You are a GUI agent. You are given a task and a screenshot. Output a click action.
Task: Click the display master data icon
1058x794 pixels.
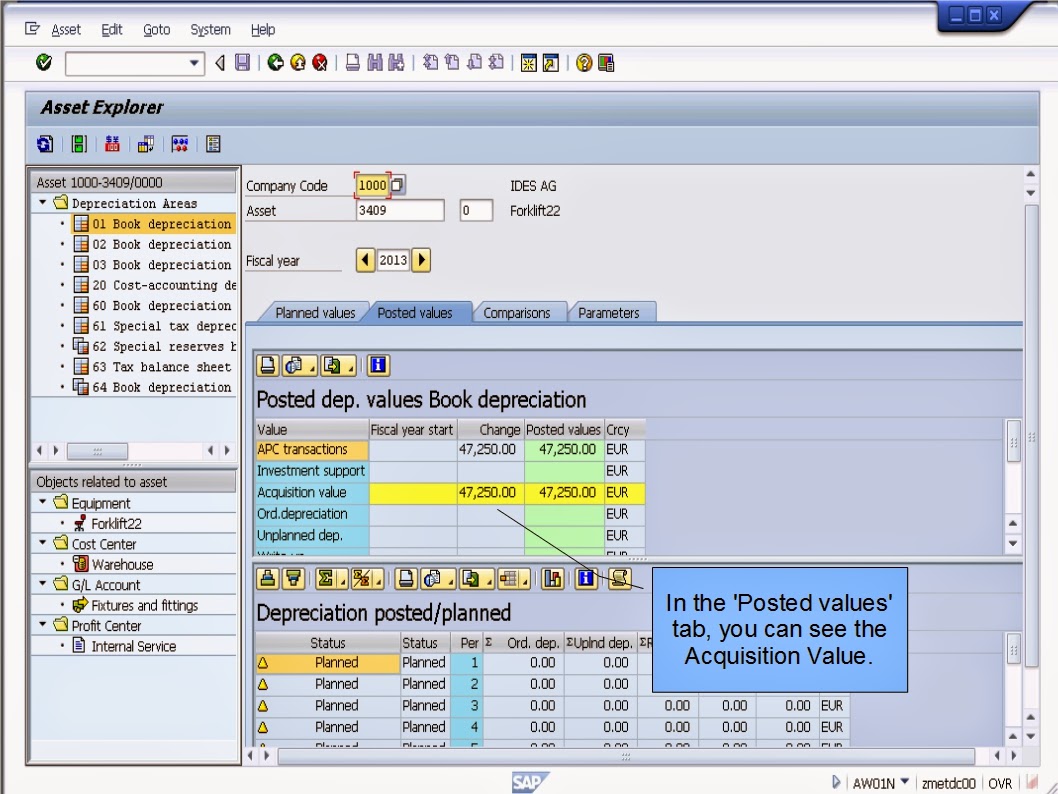[x=212, y=143]
